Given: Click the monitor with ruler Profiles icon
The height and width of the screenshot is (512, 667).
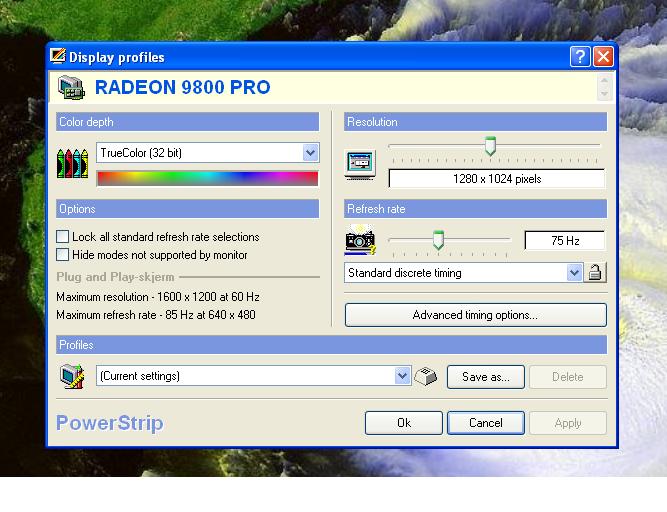Looking at the screenshot, I should point(72,376).
